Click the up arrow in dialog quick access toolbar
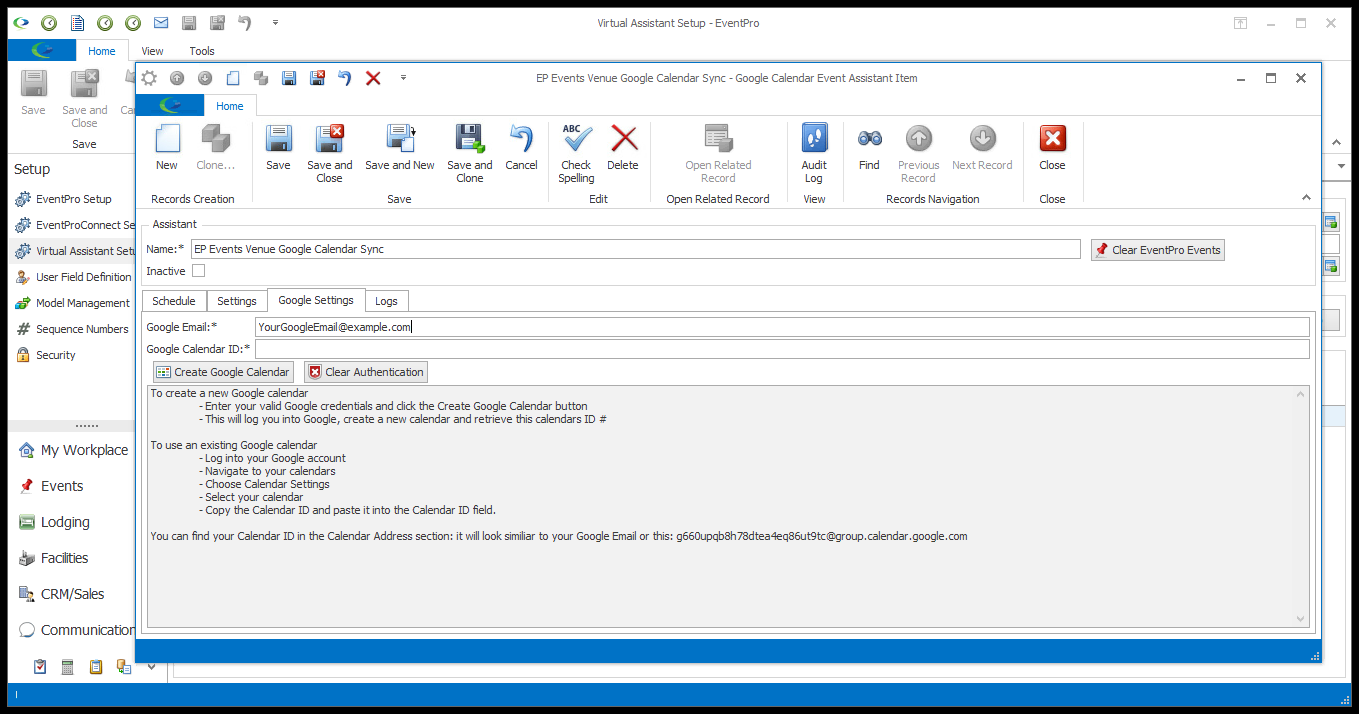Image resolution: width=1359 pixels, height=714 pixels. (x=177, y=78)
